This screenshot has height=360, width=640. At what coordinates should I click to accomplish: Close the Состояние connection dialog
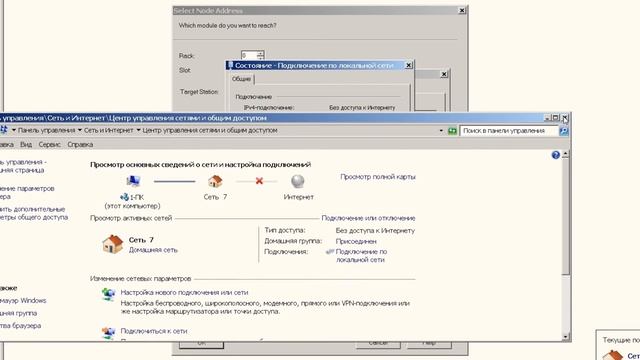click(x=408, y=65)
